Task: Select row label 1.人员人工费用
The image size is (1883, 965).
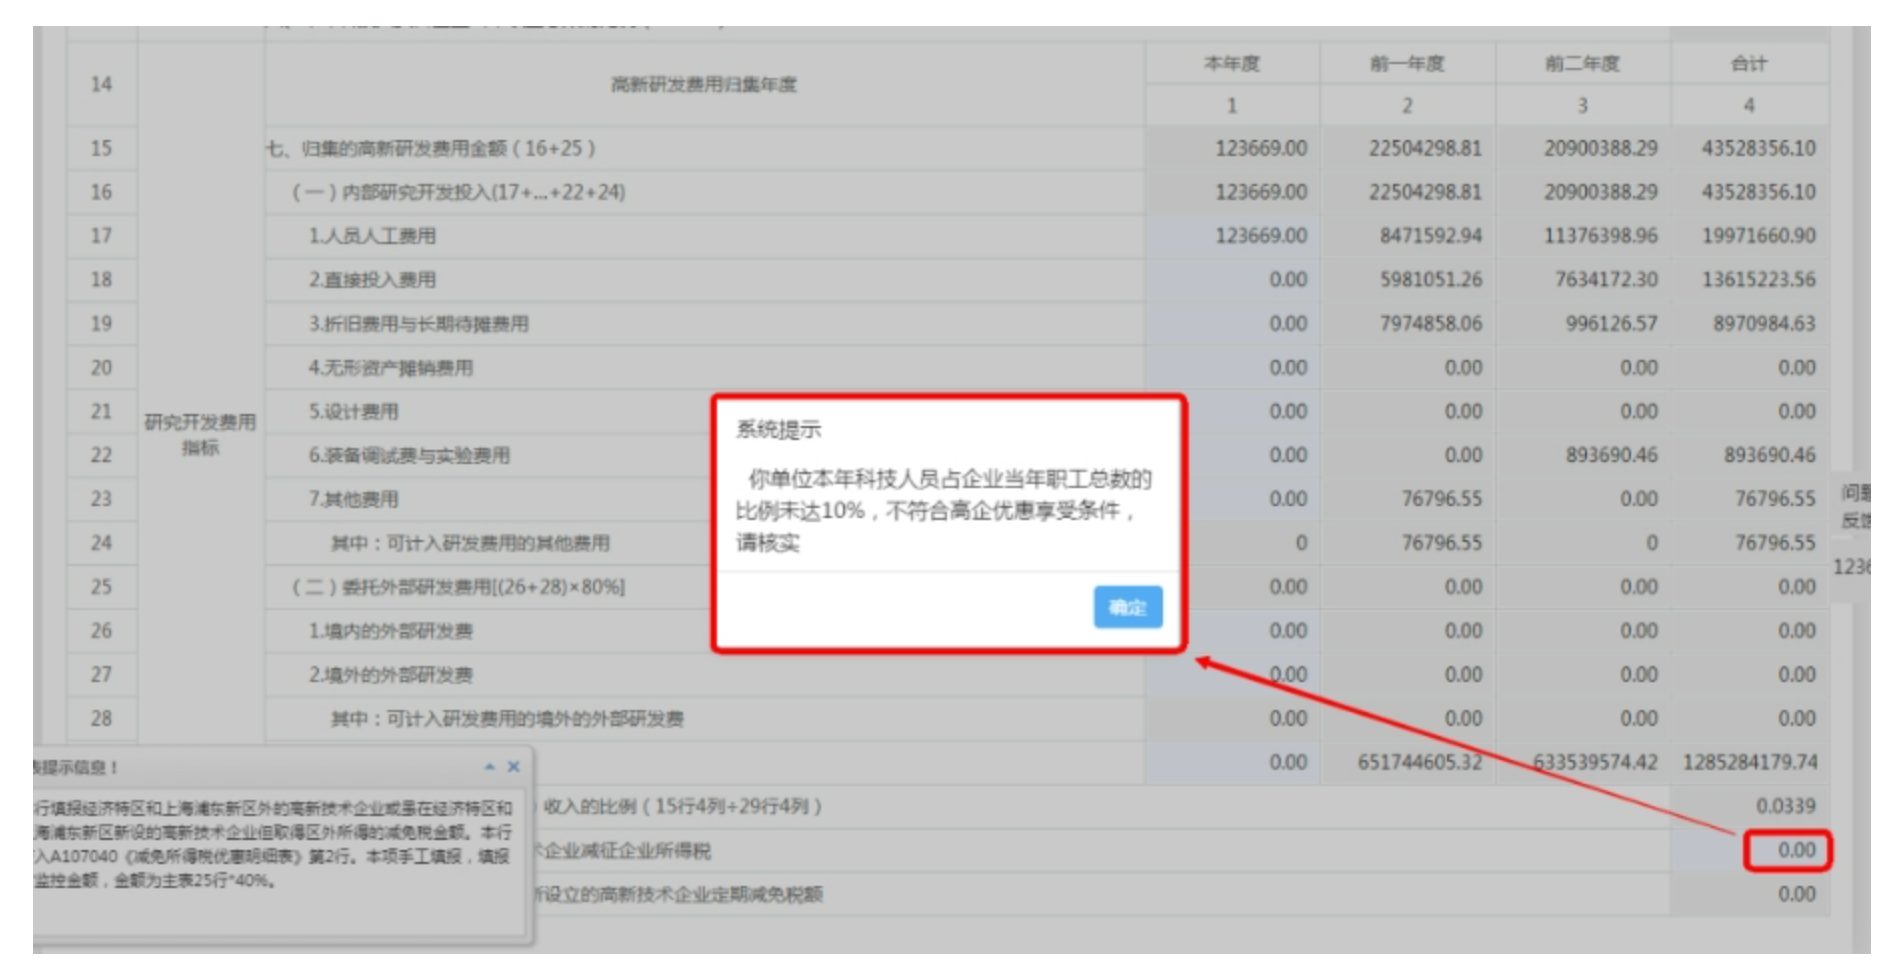Action: pyautogui.click(x=372, y=236)
